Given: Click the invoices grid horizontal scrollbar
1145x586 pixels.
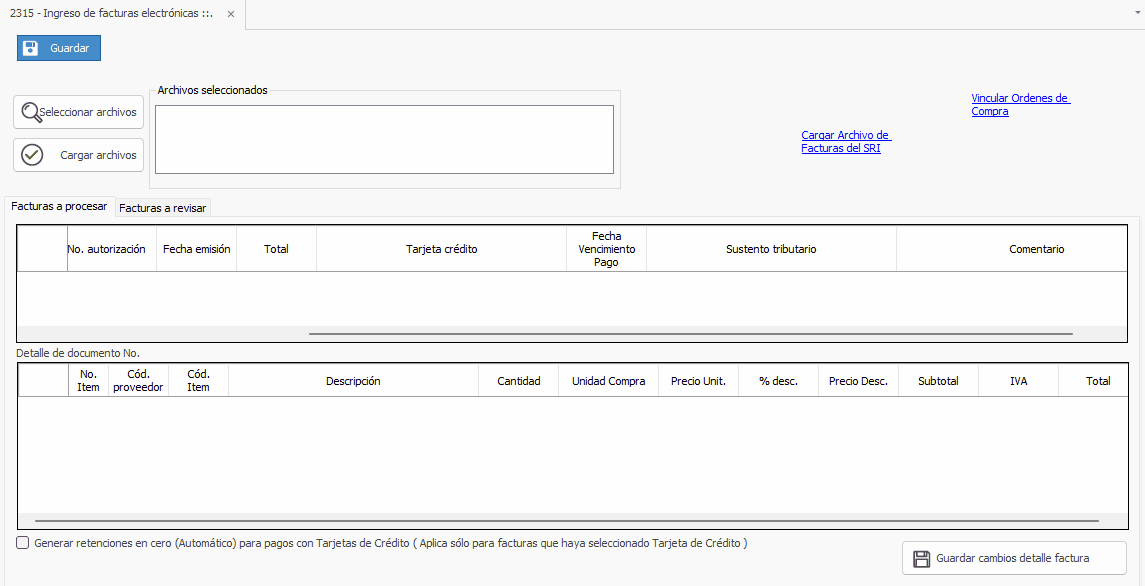Looking at the screenshot, I should point(690,334).
